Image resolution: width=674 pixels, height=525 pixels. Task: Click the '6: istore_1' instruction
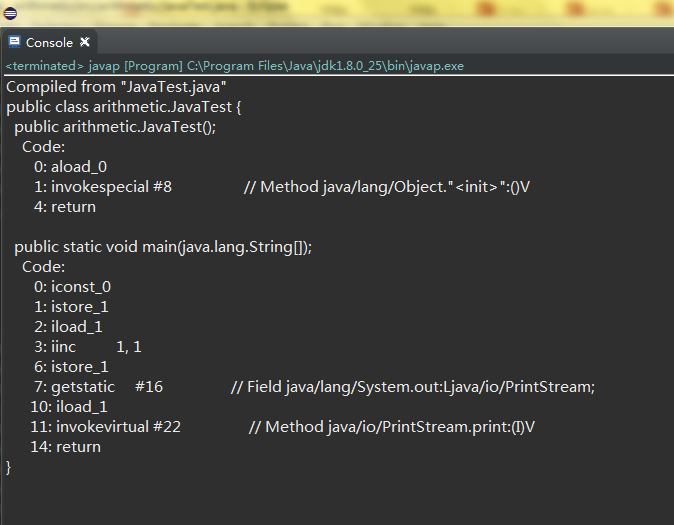[x=71, y=367]
